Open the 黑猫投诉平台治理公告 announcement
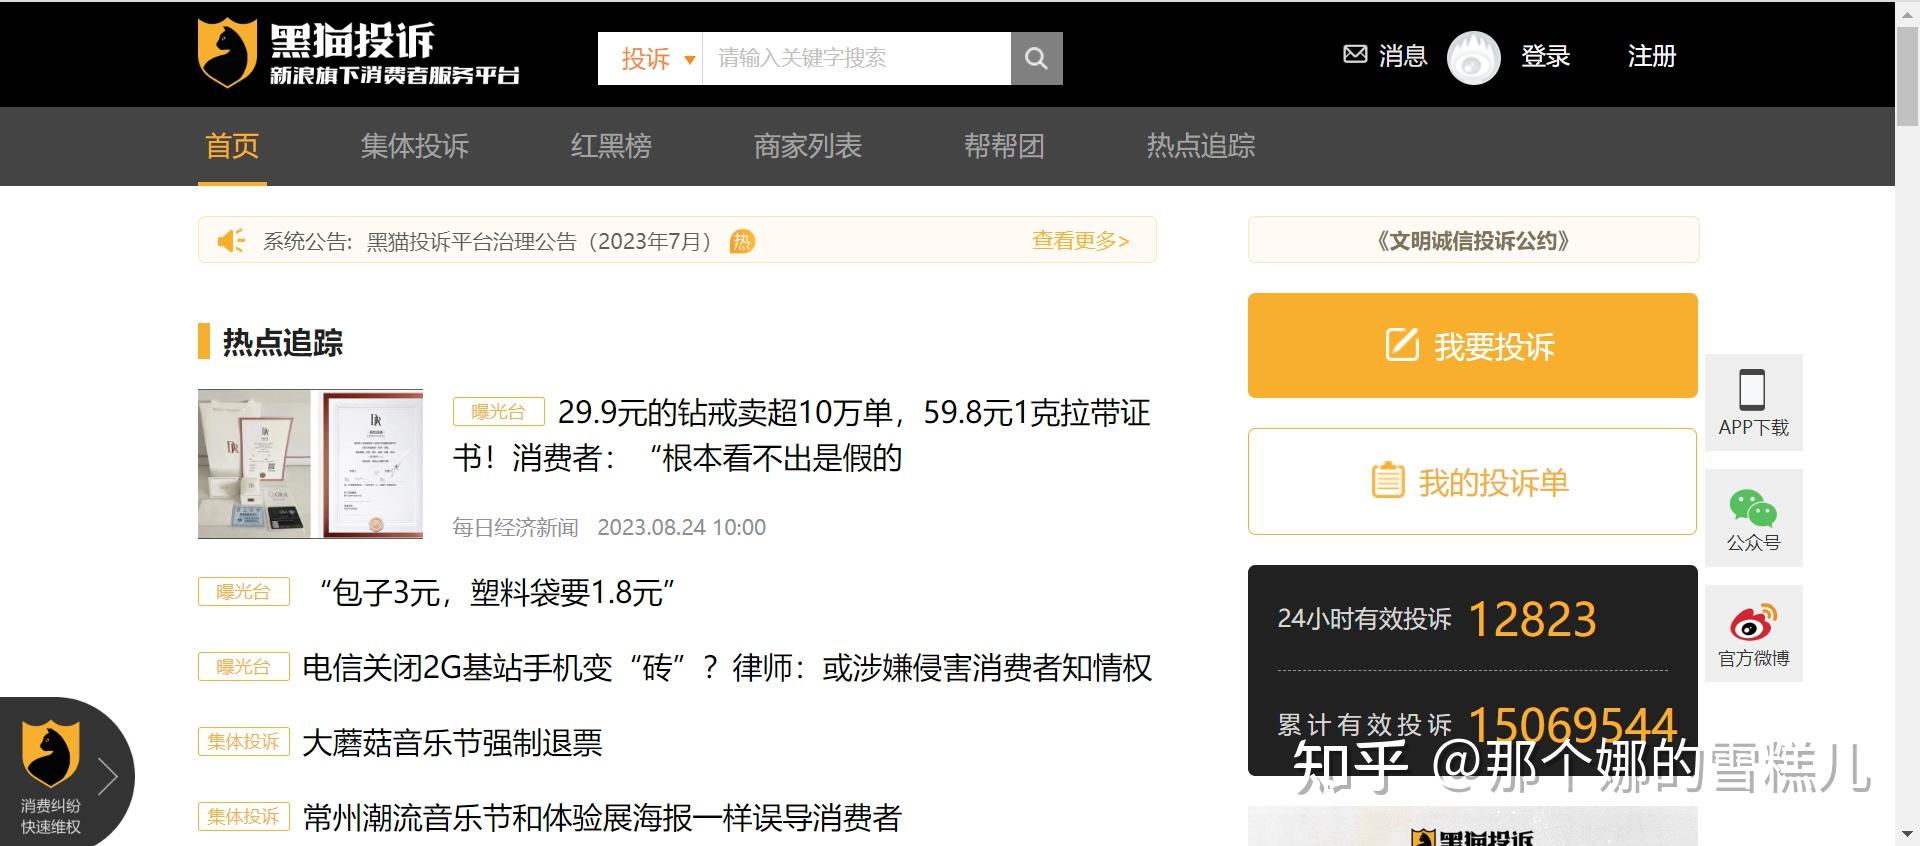Viewport: 1920px width, 846px height. (x=540, y=241)
